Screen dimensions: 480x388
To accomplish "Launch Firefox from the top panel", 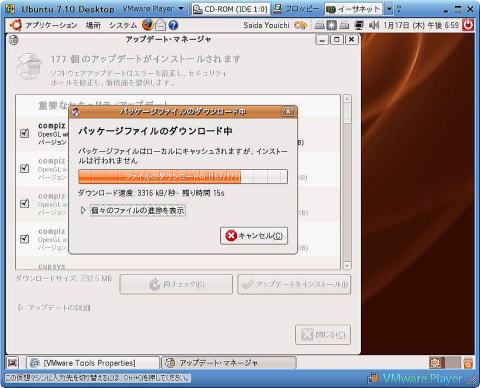I will click(148, 25).
